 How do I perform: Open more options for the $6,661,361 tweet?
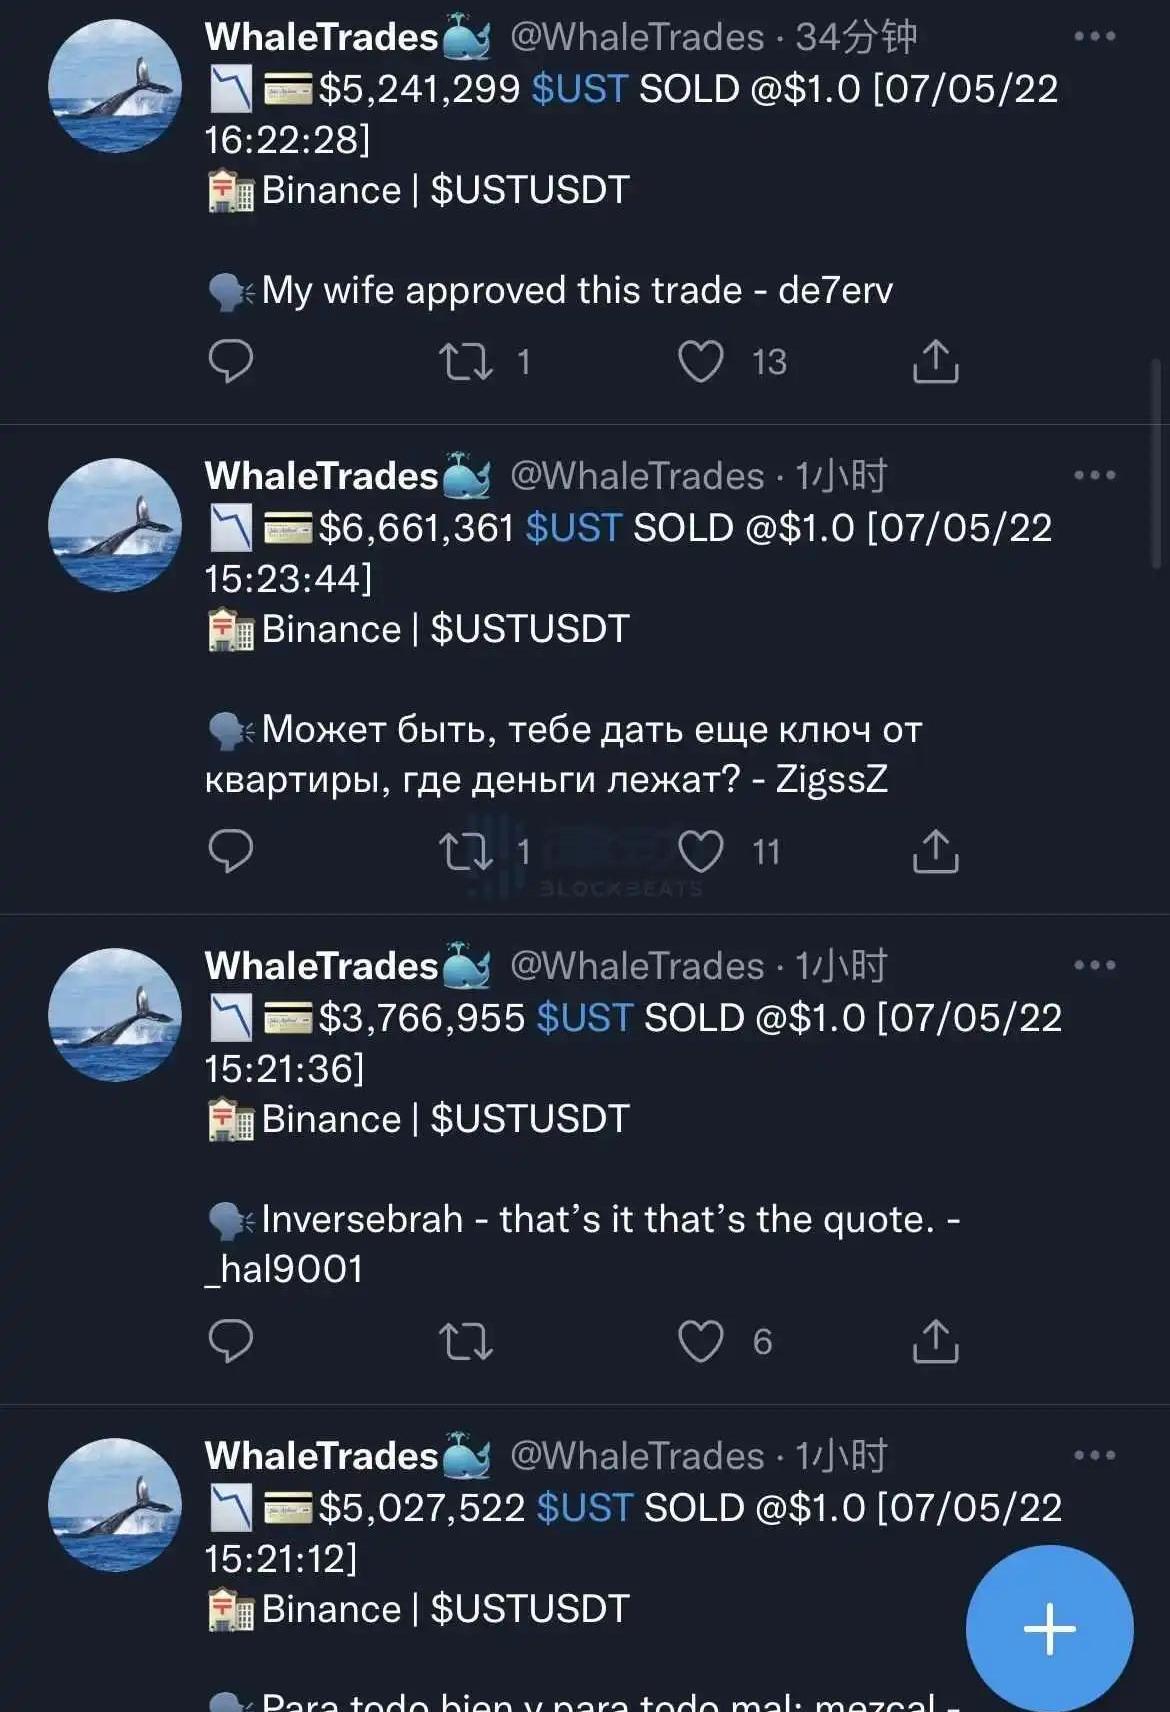[1094, 476]
